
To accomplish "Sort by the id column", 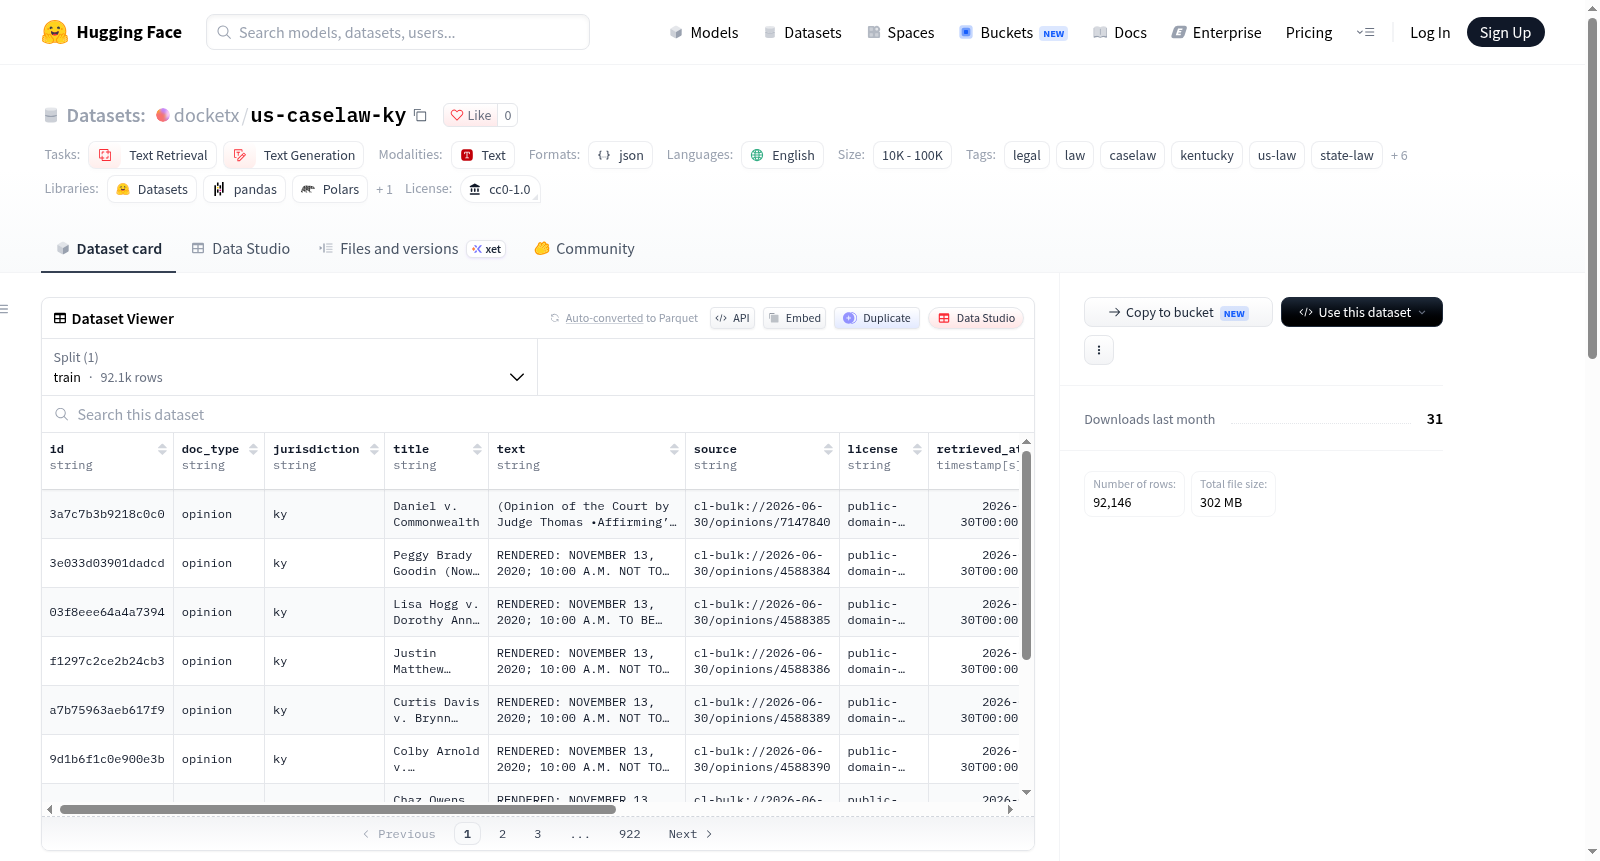I will (162, 450).
